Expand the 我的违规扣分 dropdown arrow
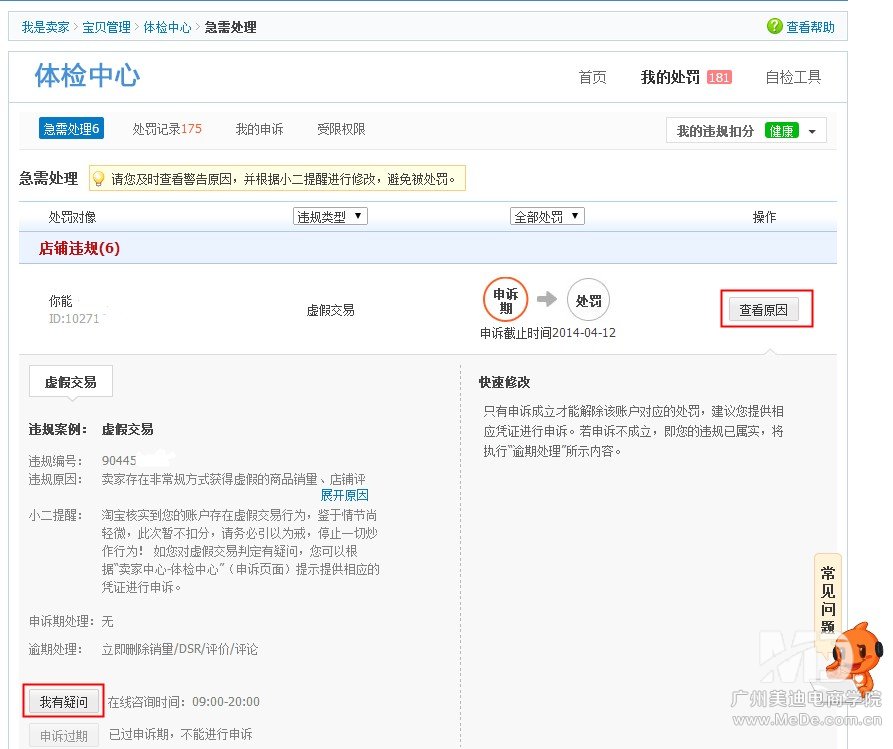 click(x=812, y=132)
